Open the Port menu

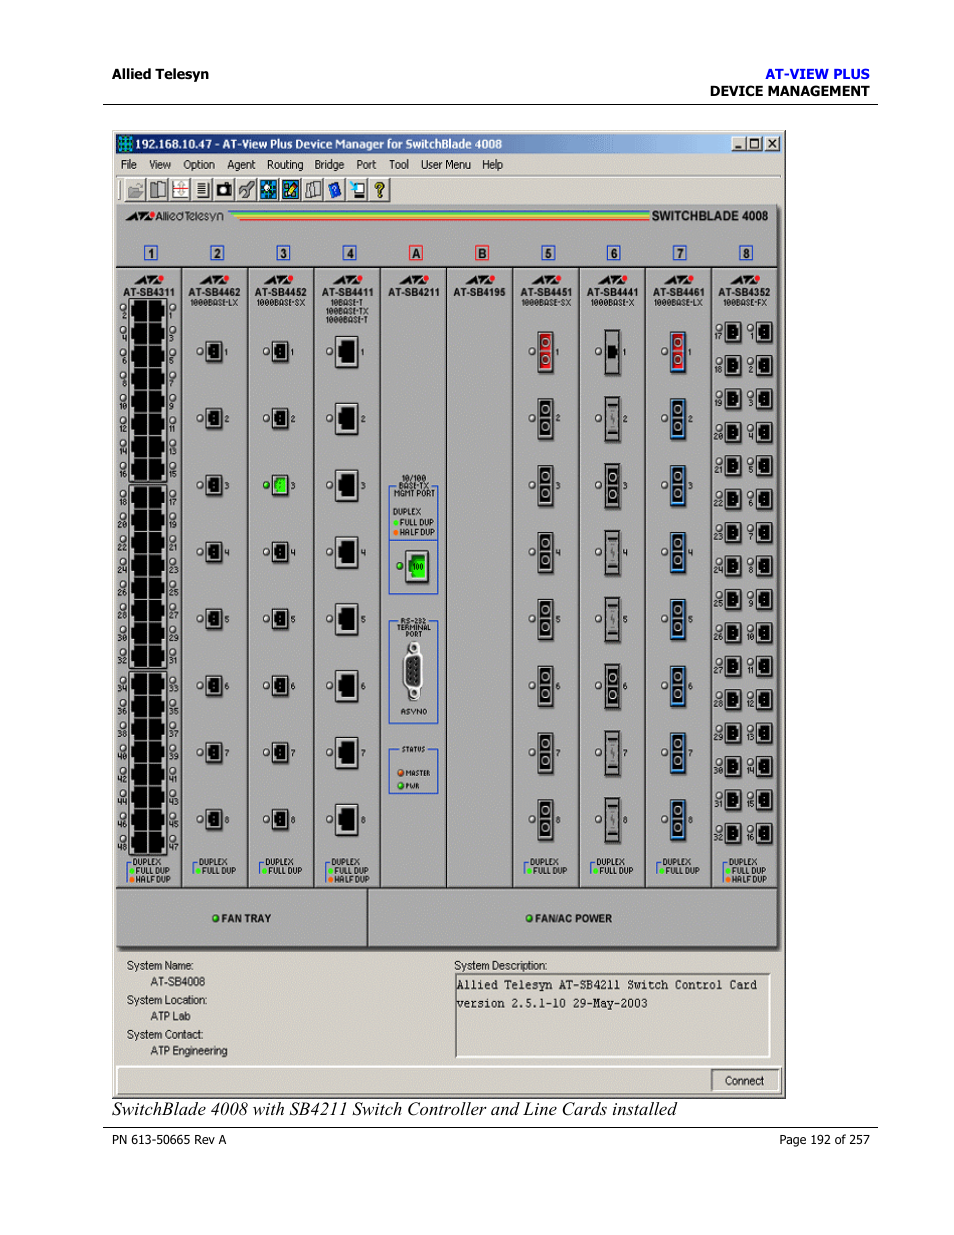pos(366,165)
